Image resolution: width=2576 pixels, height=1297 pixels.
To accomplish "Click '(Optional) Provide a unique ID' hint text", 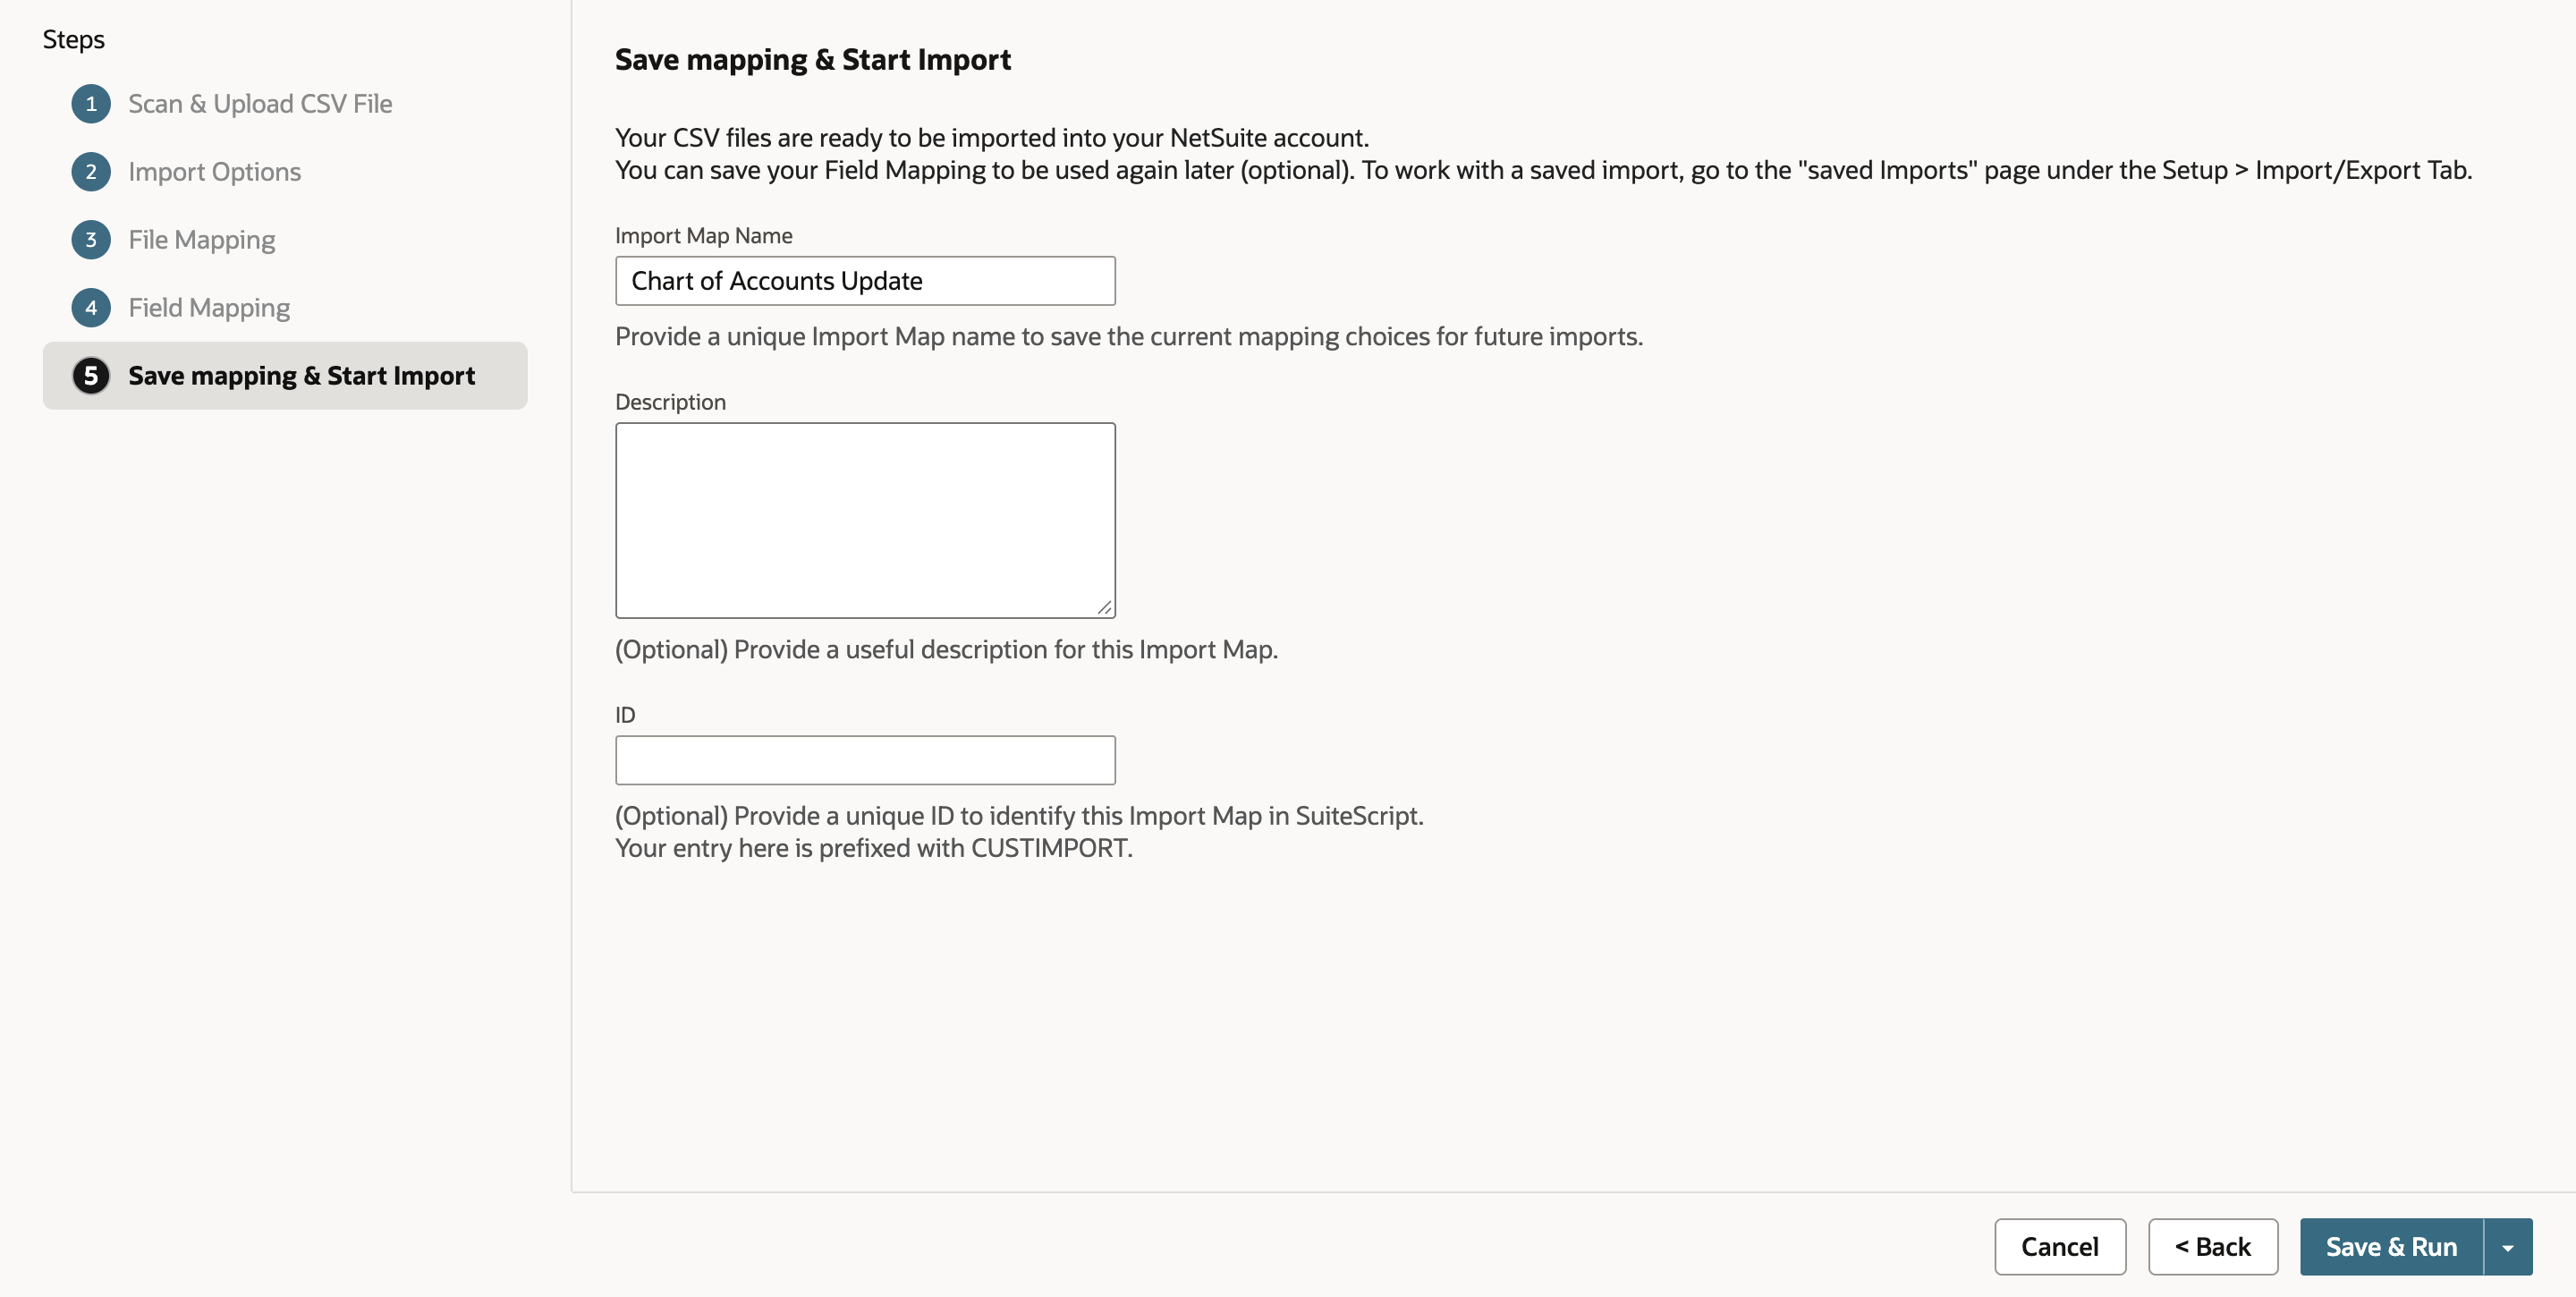I will click(x=1019, y=816).
